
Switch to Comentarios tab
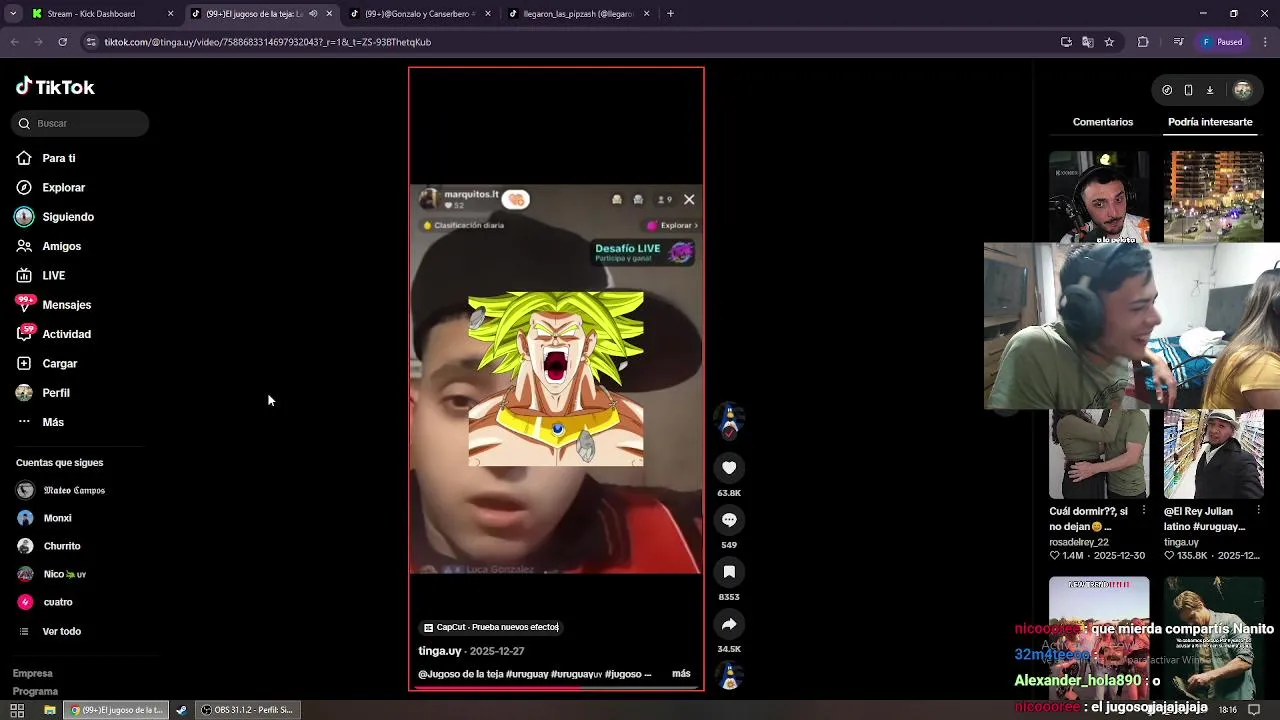coord(1103,122)
